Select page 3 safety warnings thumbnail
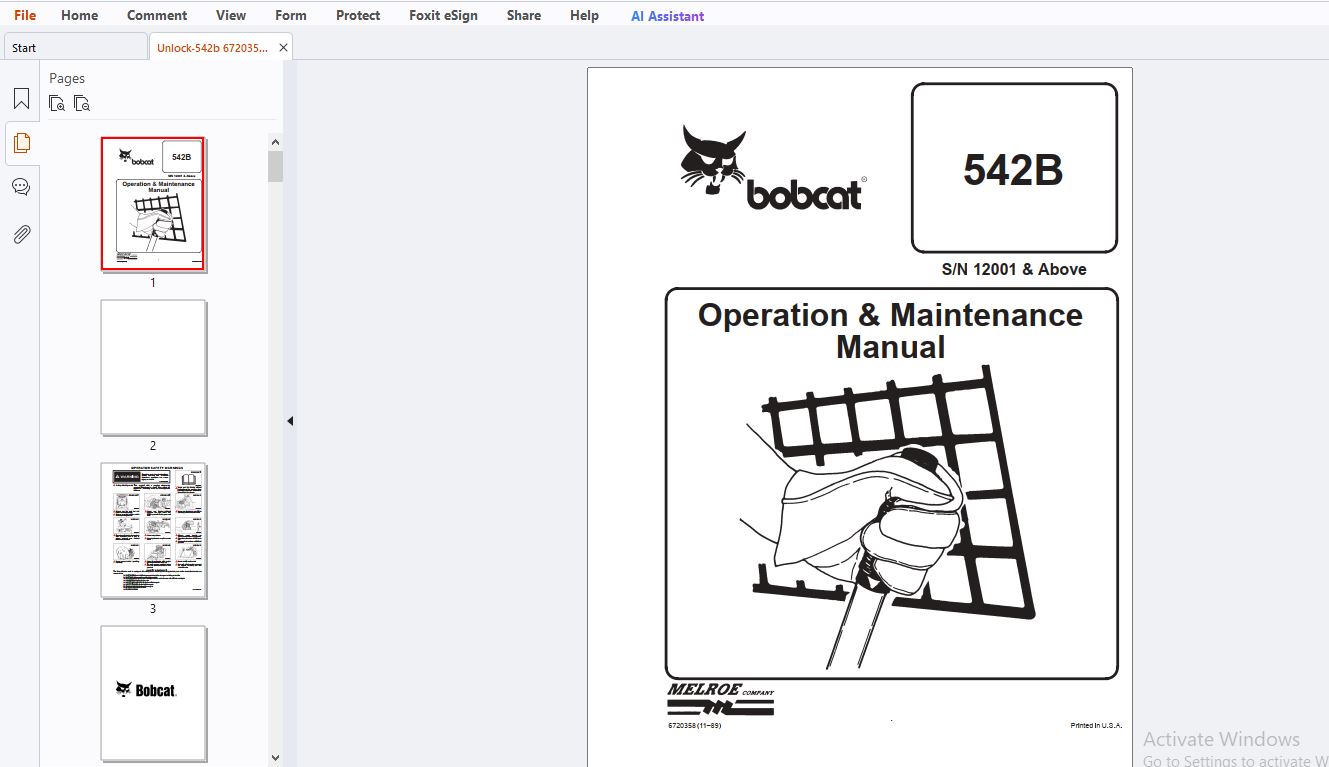1329x767 pixels. [x=153, y=531]
